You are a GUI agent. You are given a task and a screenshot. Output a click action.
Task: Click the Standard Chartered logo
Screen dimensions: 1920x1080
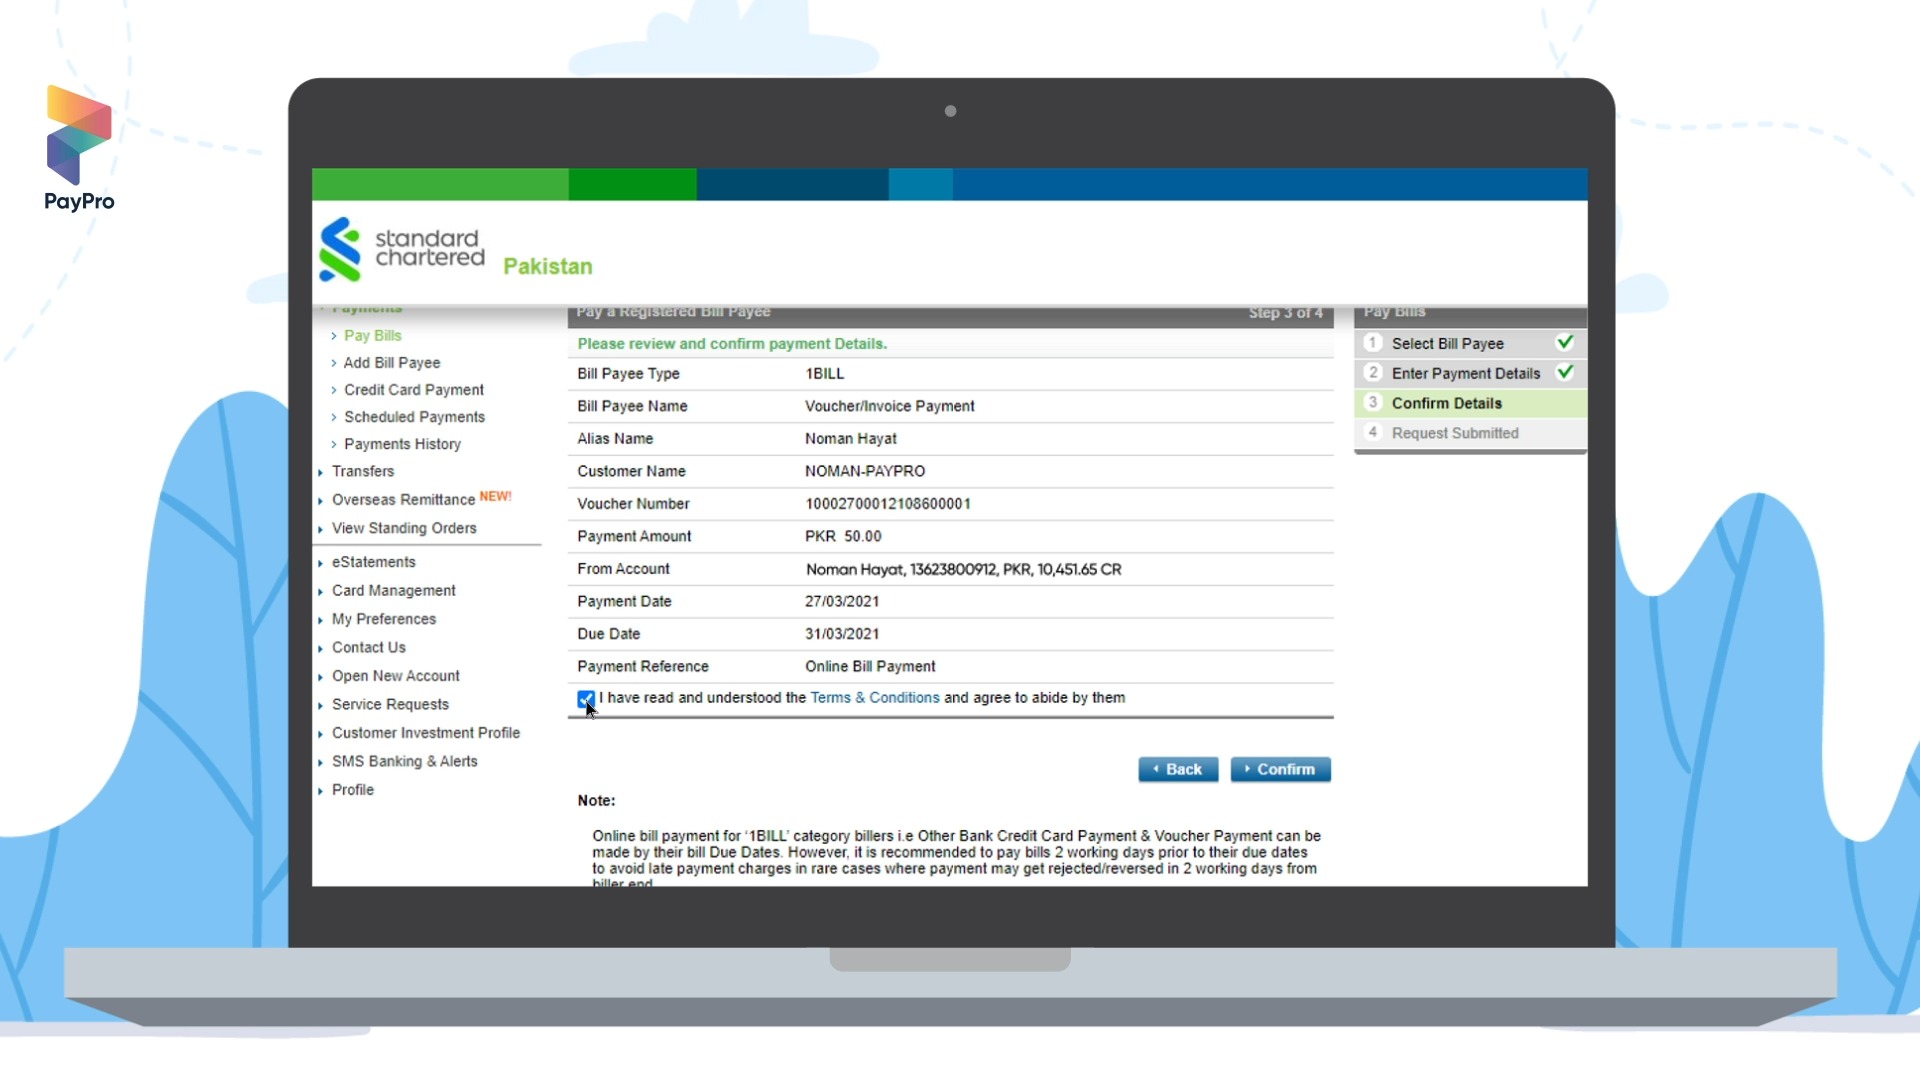click(x=402, y=249)
